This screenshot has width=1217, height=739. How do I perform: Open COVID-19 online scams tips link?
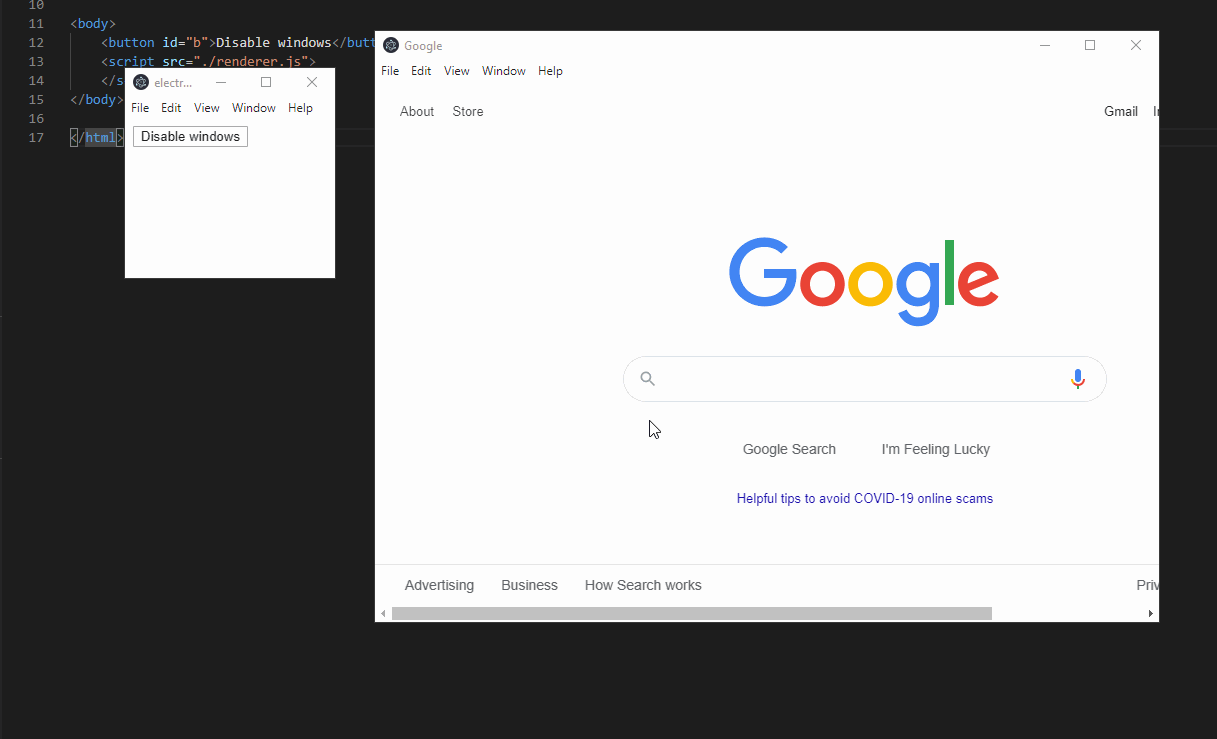coord(865,498)
